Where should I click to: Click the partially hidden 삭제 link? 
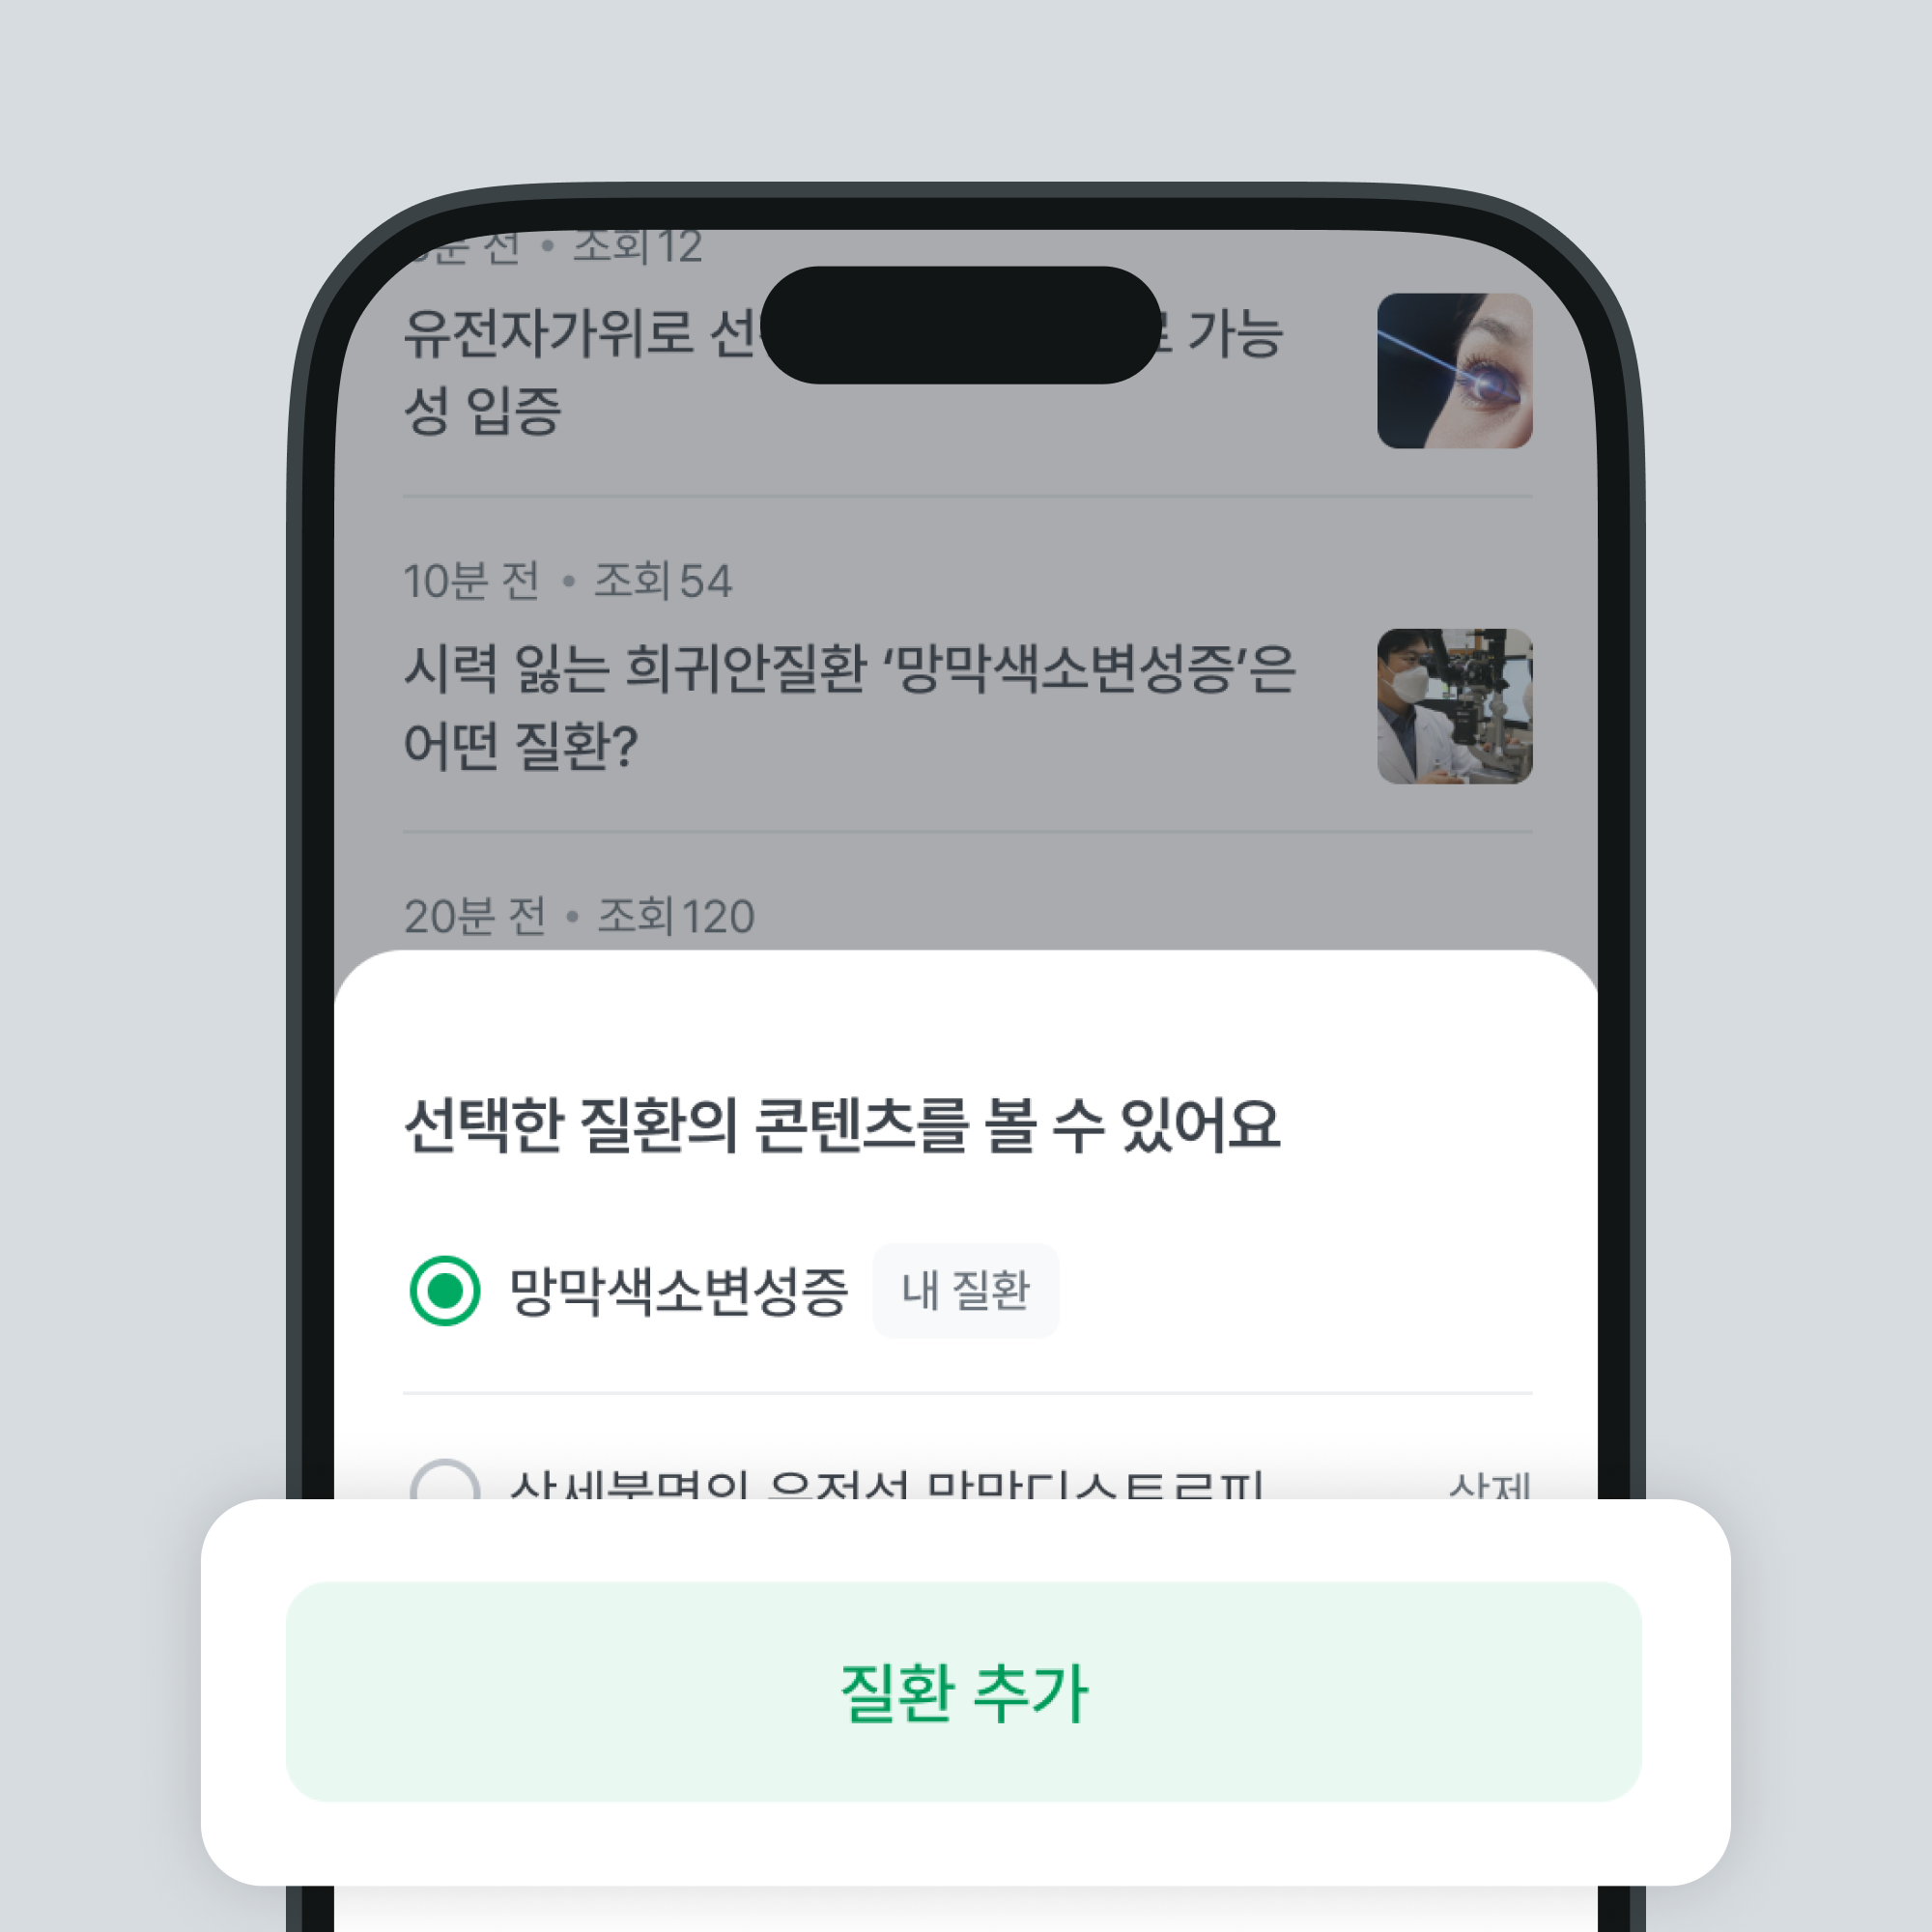point(1490,1485)
